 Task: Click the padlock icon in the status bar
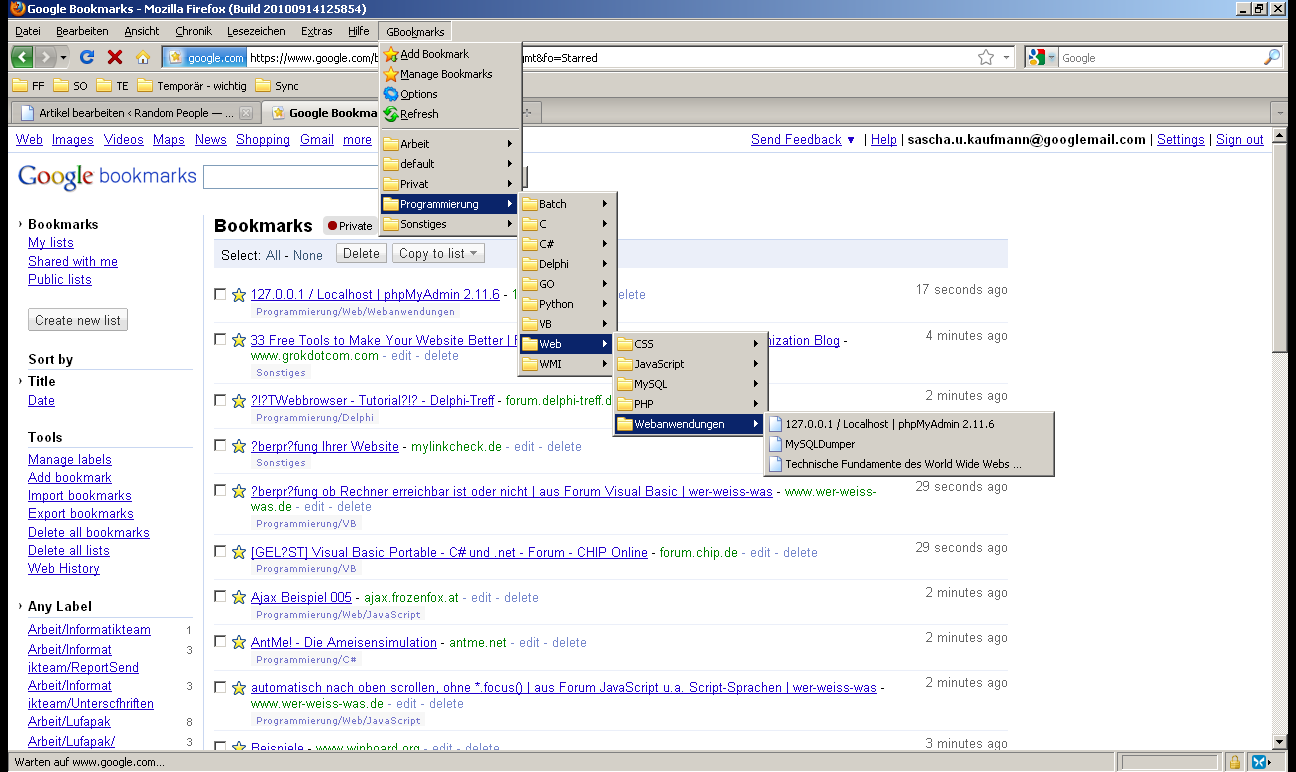pyautogui.click(x=1235, y=762)
